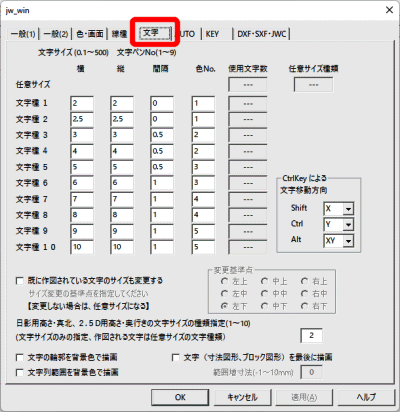Click the 文字種 1 width input field
The height and width of the screenshot is (412, 400).
(82, 103)
